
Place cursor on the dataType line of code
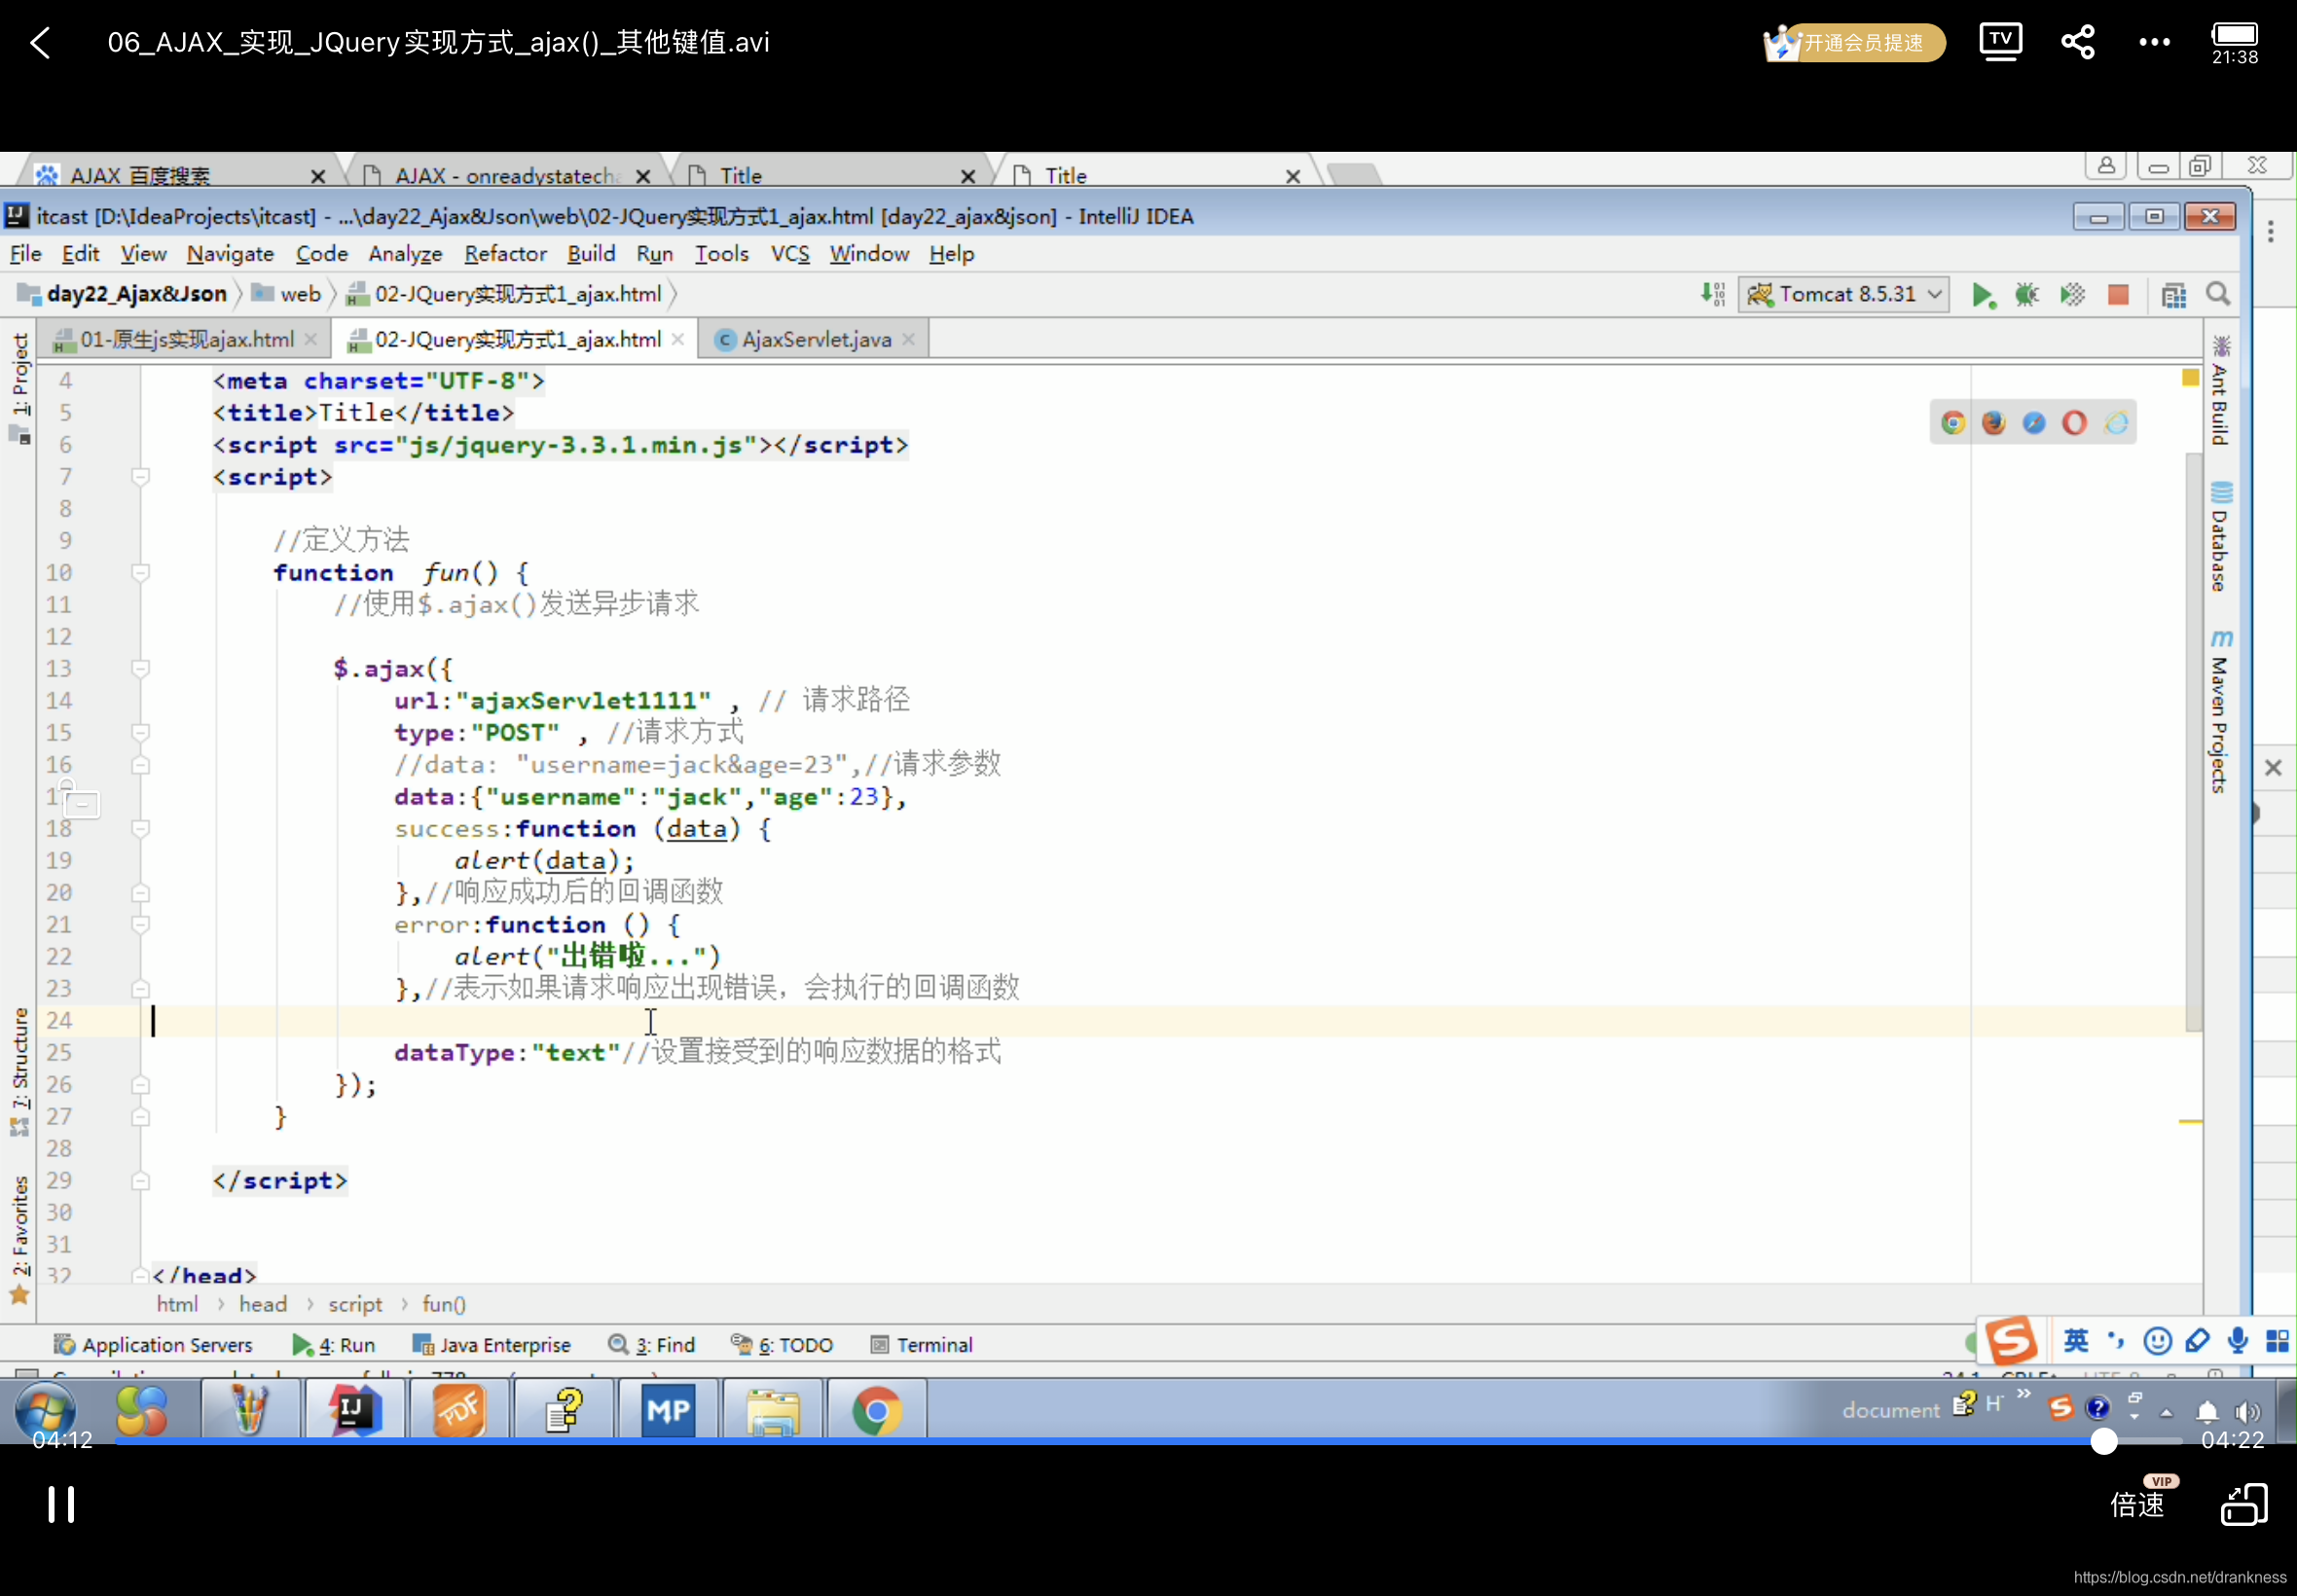pos(697,1052)
